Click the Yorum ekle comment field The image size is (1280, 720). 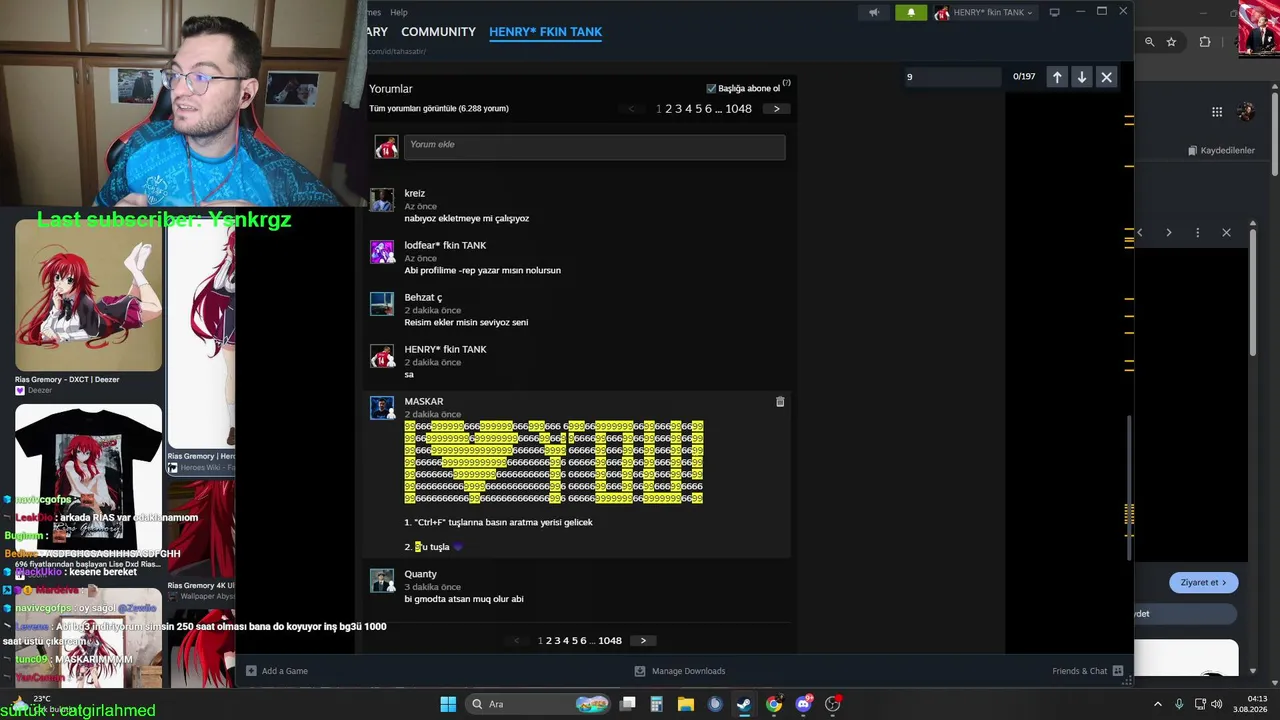(x=594, y=147)
